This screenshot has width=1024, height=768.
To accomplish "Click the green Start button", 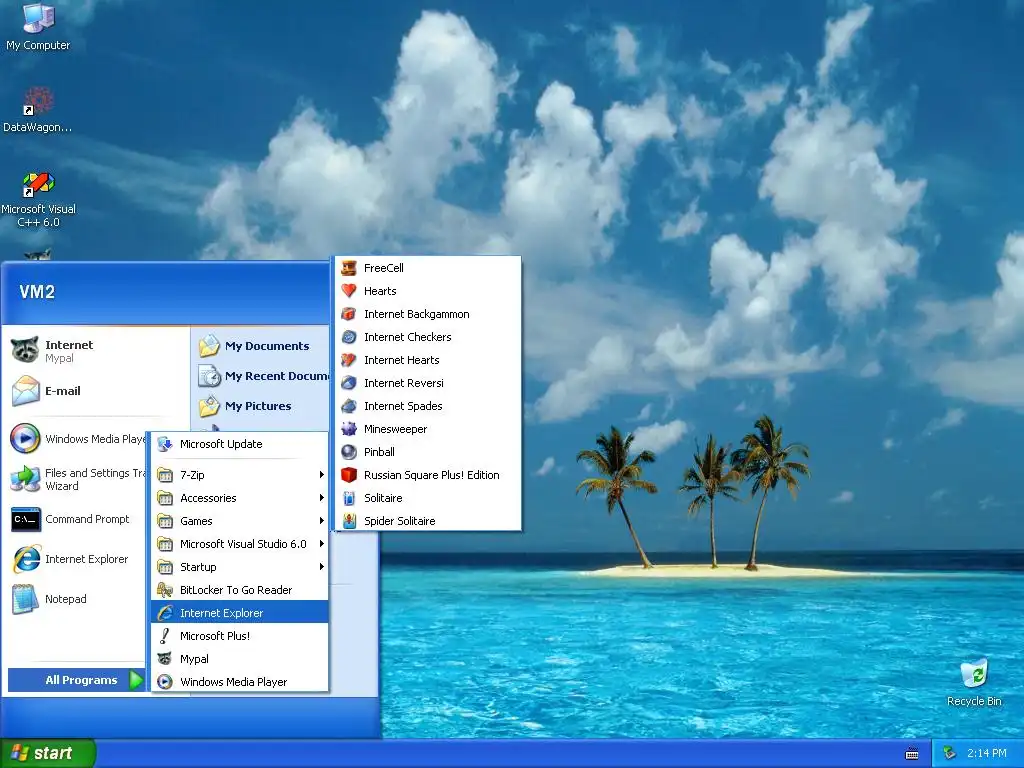I will (47, 753).
